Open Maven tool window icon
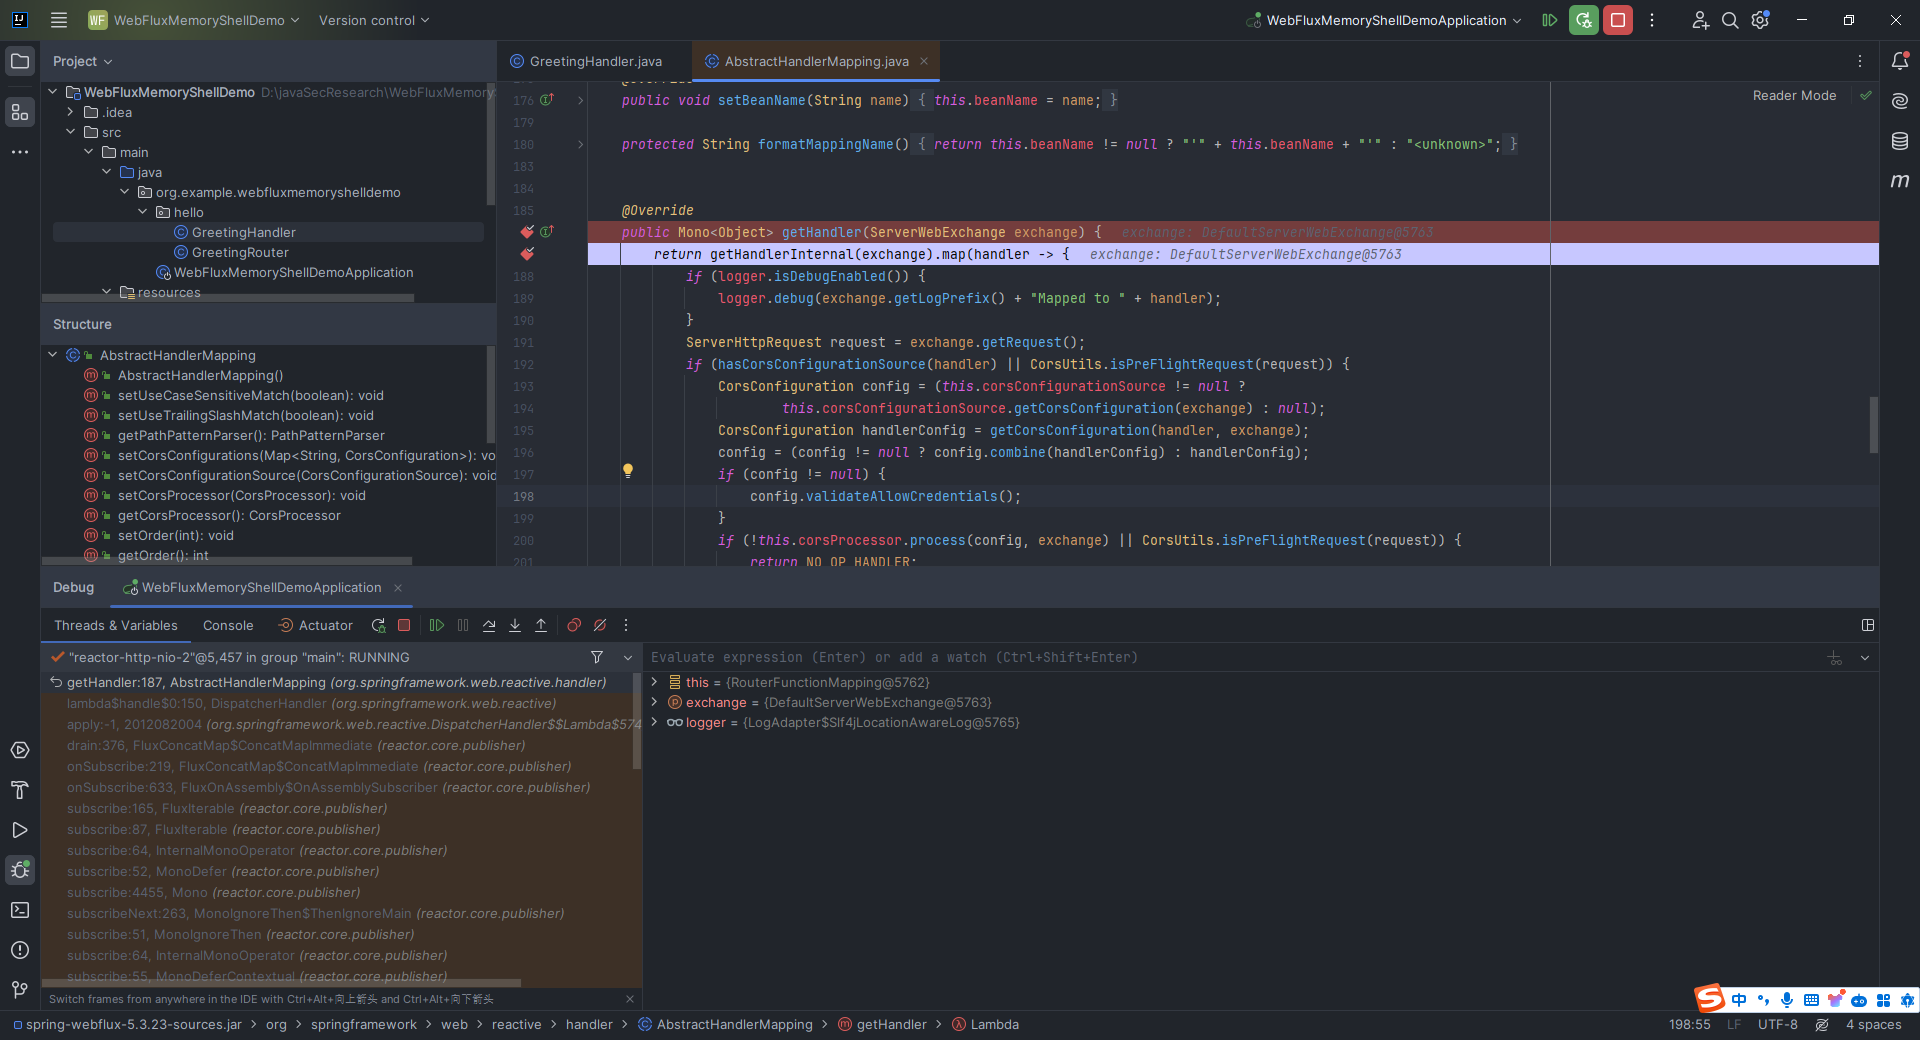Image resolution: width=1920 pixels, height=1040 pixels. click(x=1900, y=181)
